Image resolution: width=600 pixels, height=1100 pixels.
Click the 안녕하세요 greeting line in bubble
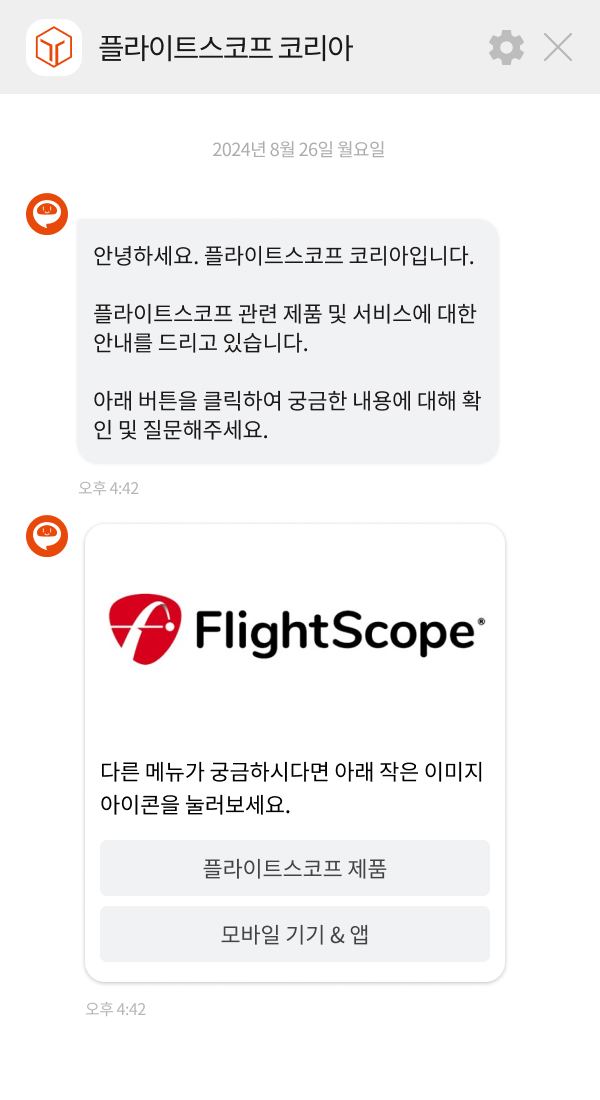(284, 255)
